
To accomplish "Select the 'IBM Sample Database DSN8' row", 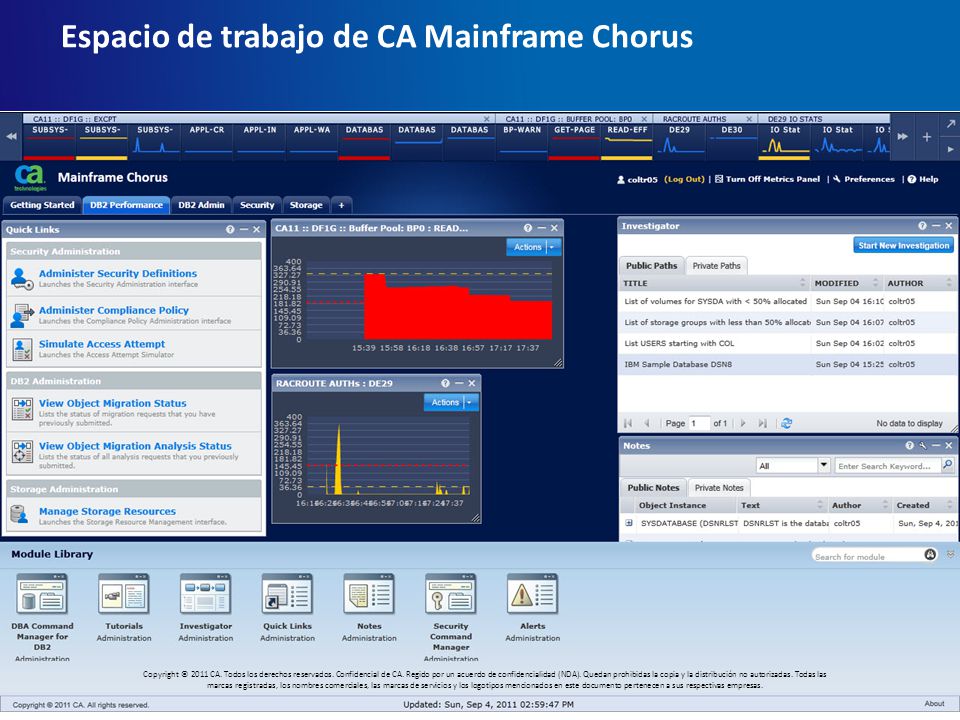I will tap(787, 364).
